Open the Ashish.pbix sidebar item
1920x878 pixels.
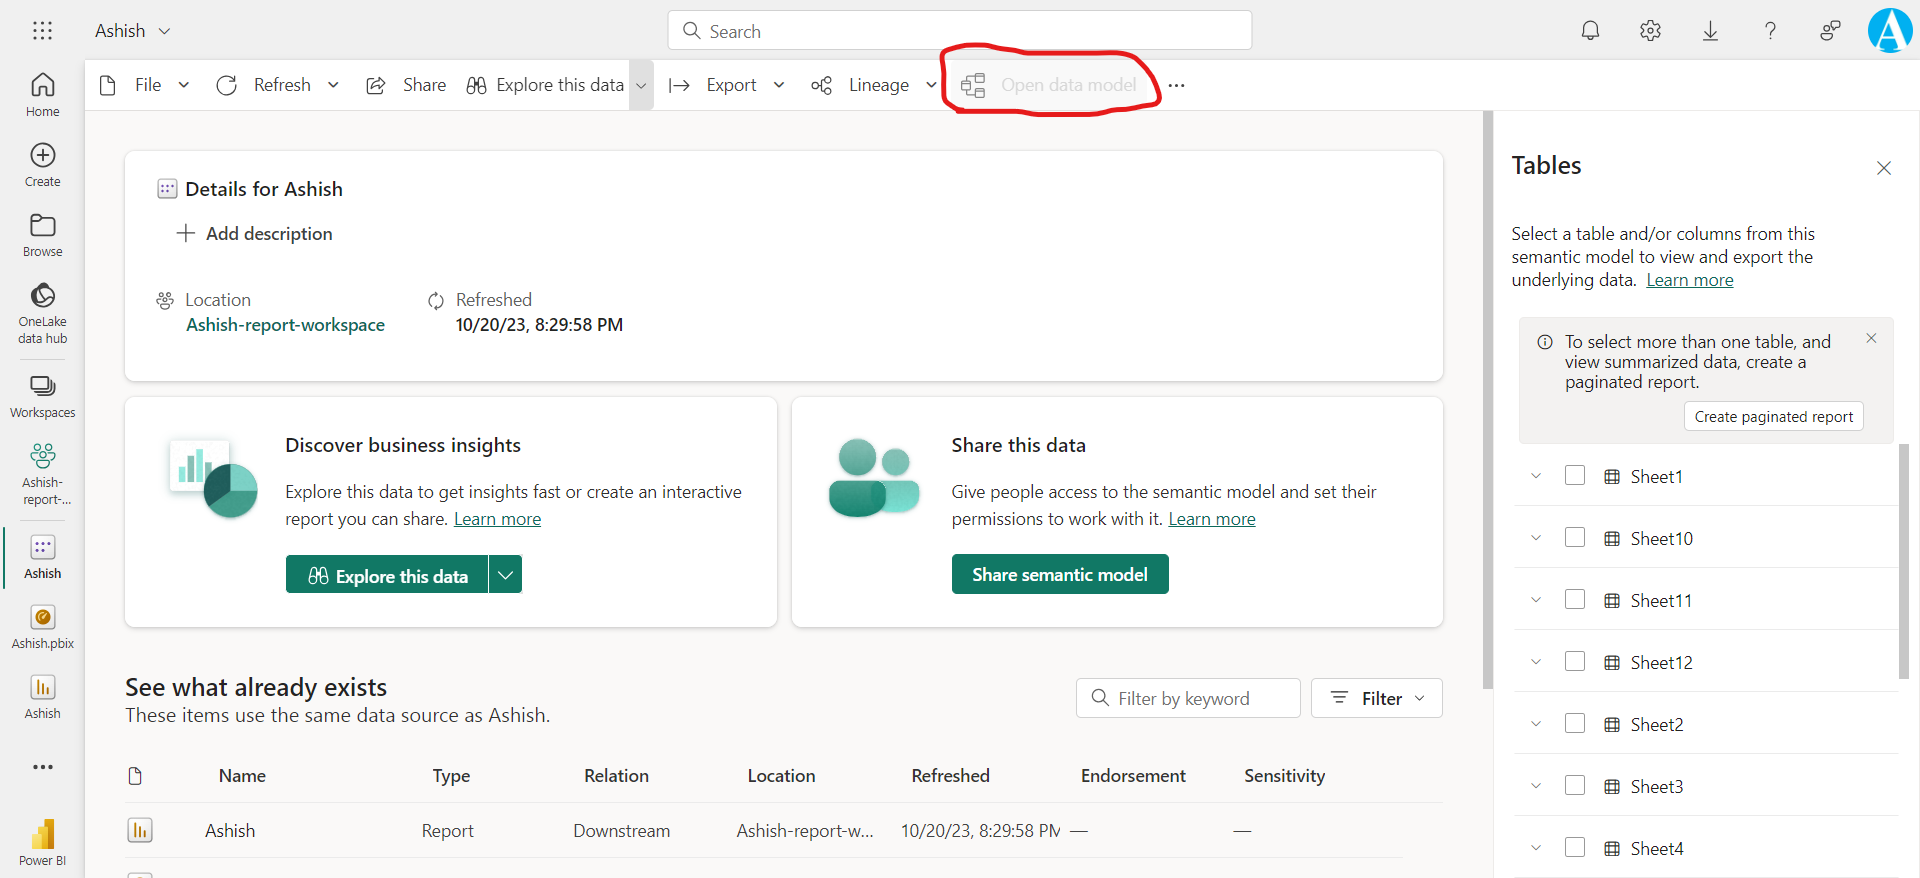[42, 627]
